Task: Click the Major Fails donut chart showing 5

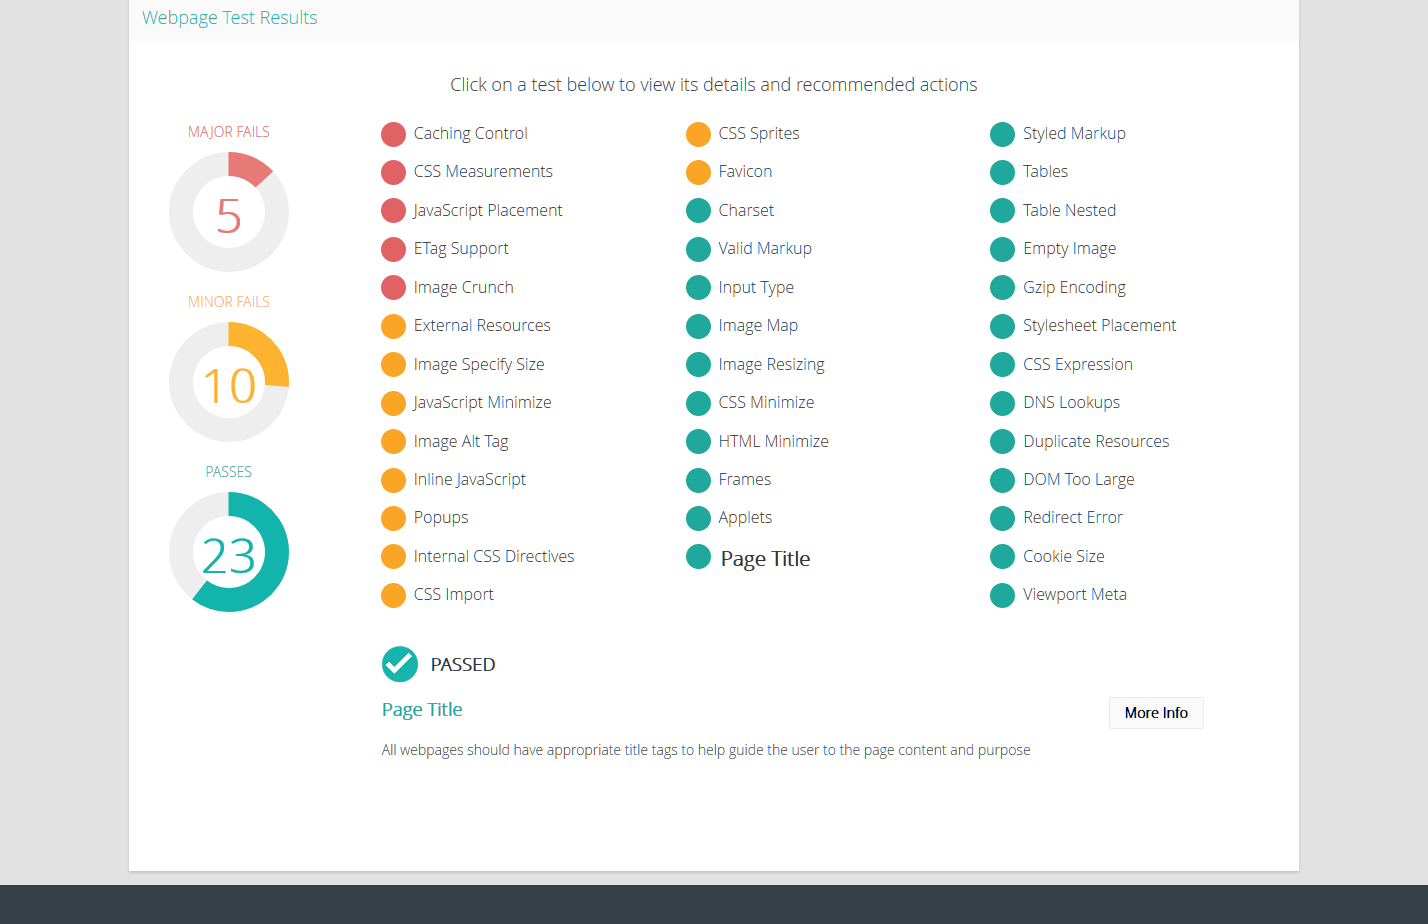Action: click(229, 212)
